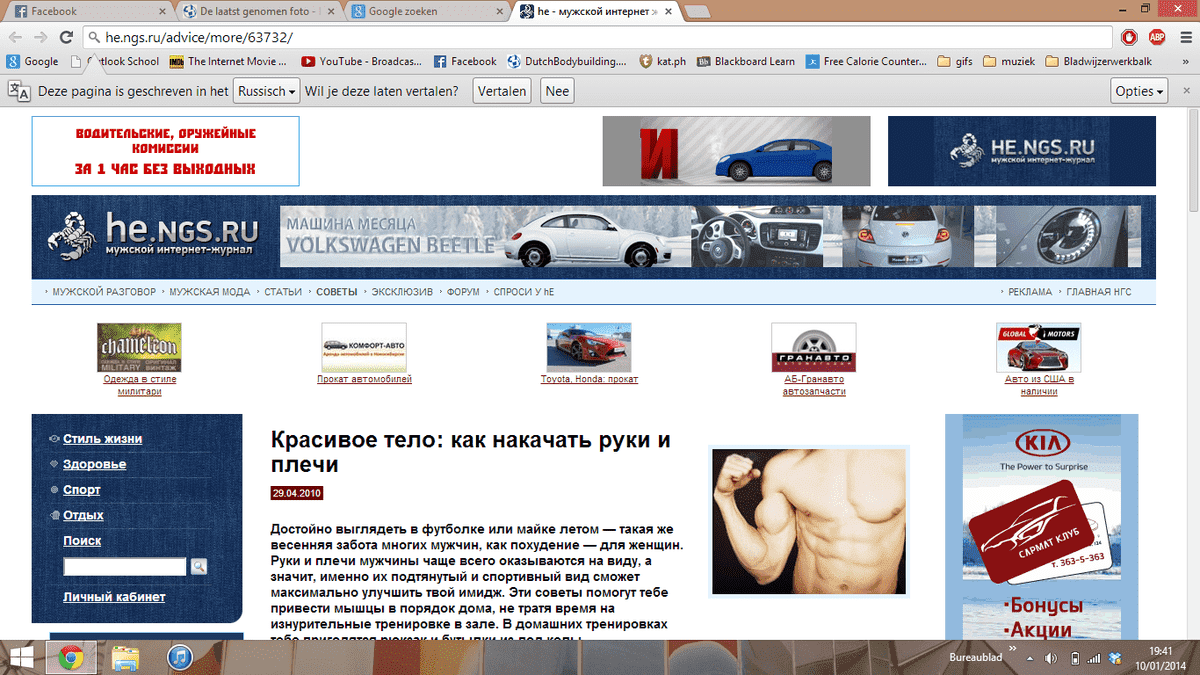Open the Chrome menu hamburger icon
The width and height of the screenshot is (1200, 675).
click(1185, 37)
